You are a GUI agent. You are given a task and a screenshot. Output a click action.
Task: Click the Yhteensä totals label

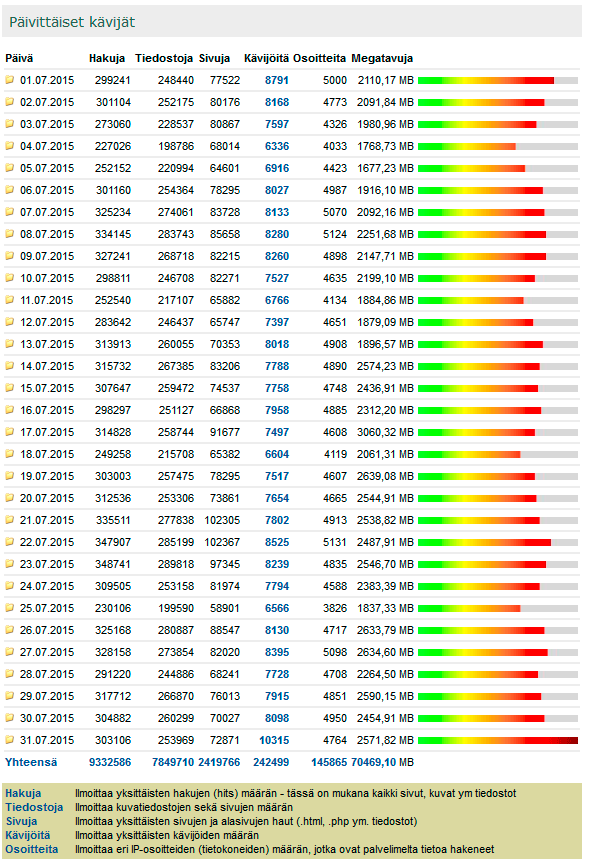[31, 762]
